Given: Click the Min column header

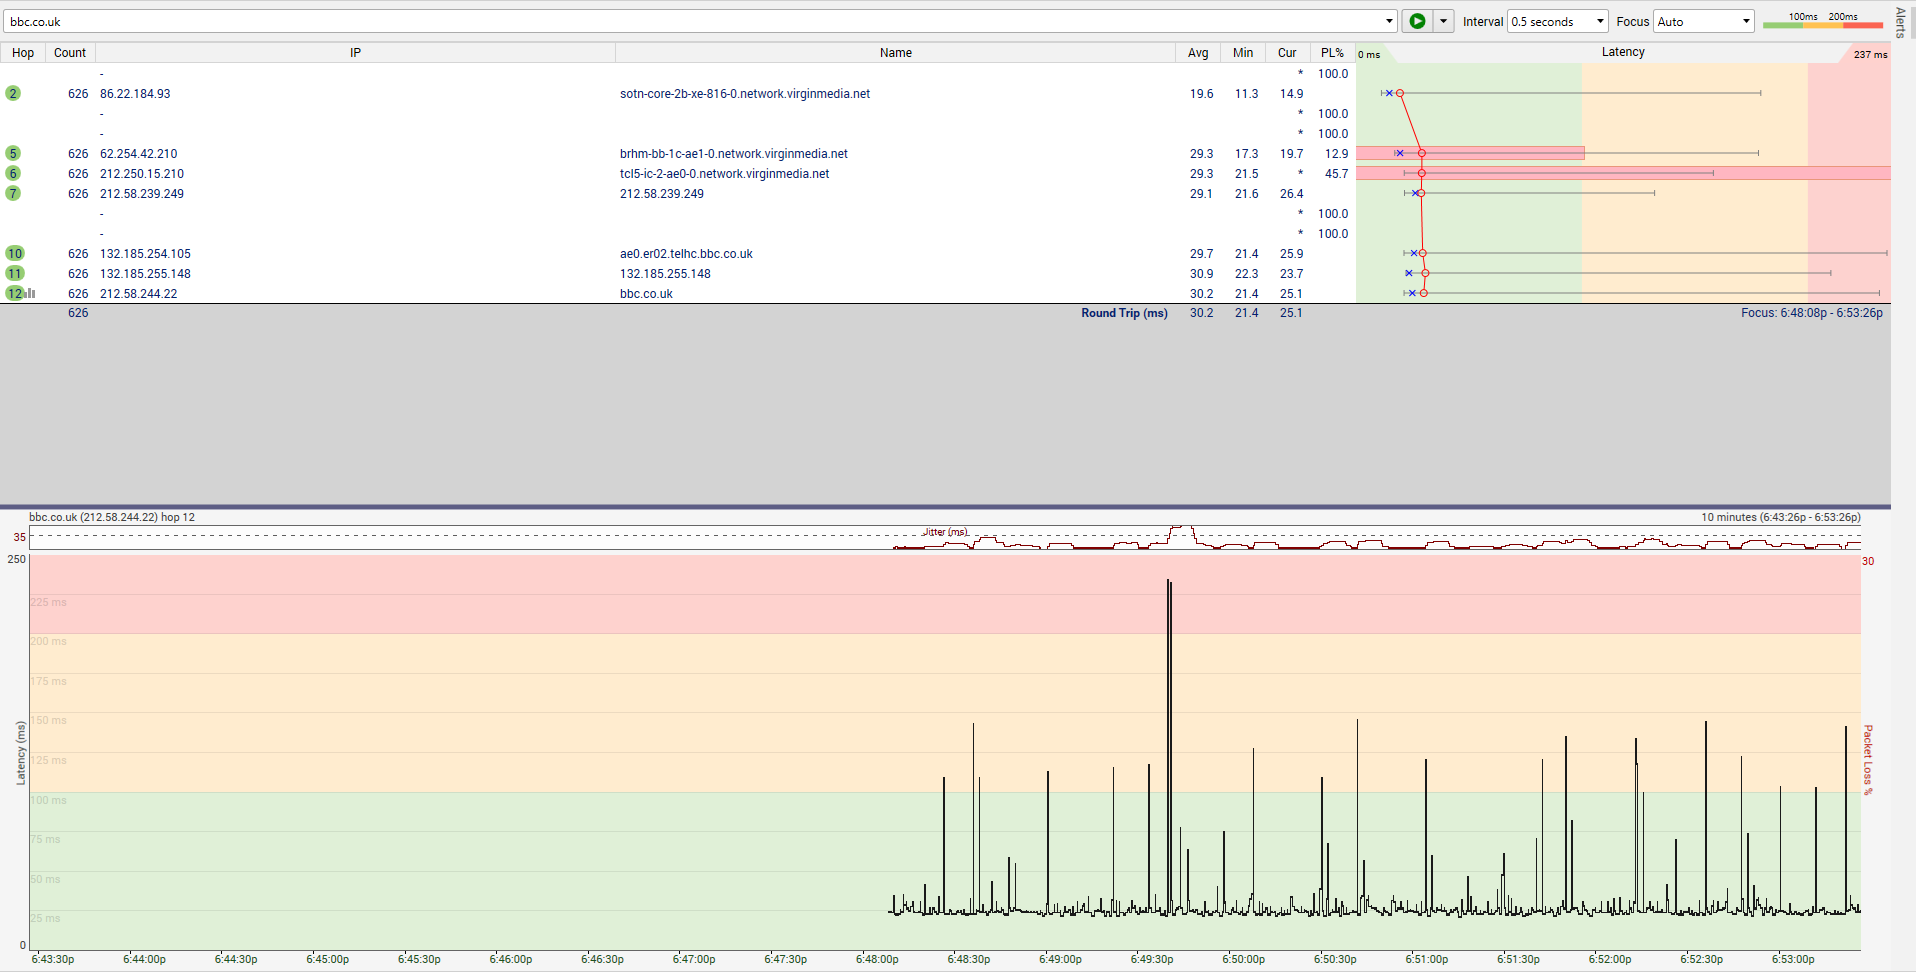Looking at the screenshot, I should click(x=1243, y=53).
